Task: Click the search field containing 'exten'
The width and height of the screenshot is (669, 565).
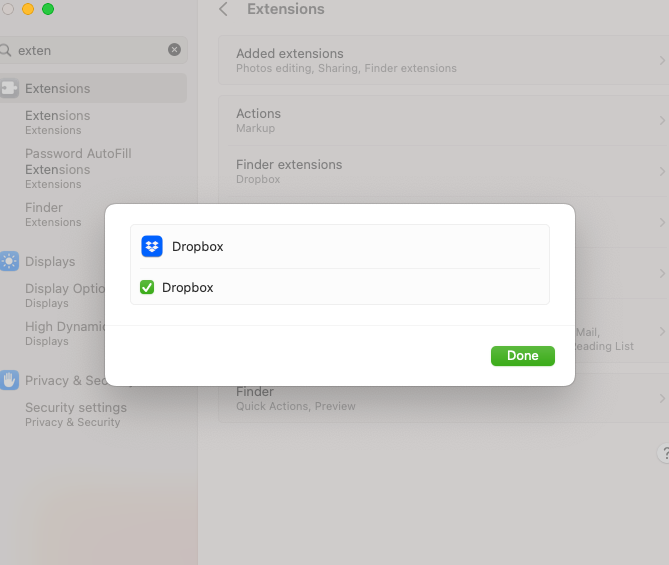Action: [92, 50]
